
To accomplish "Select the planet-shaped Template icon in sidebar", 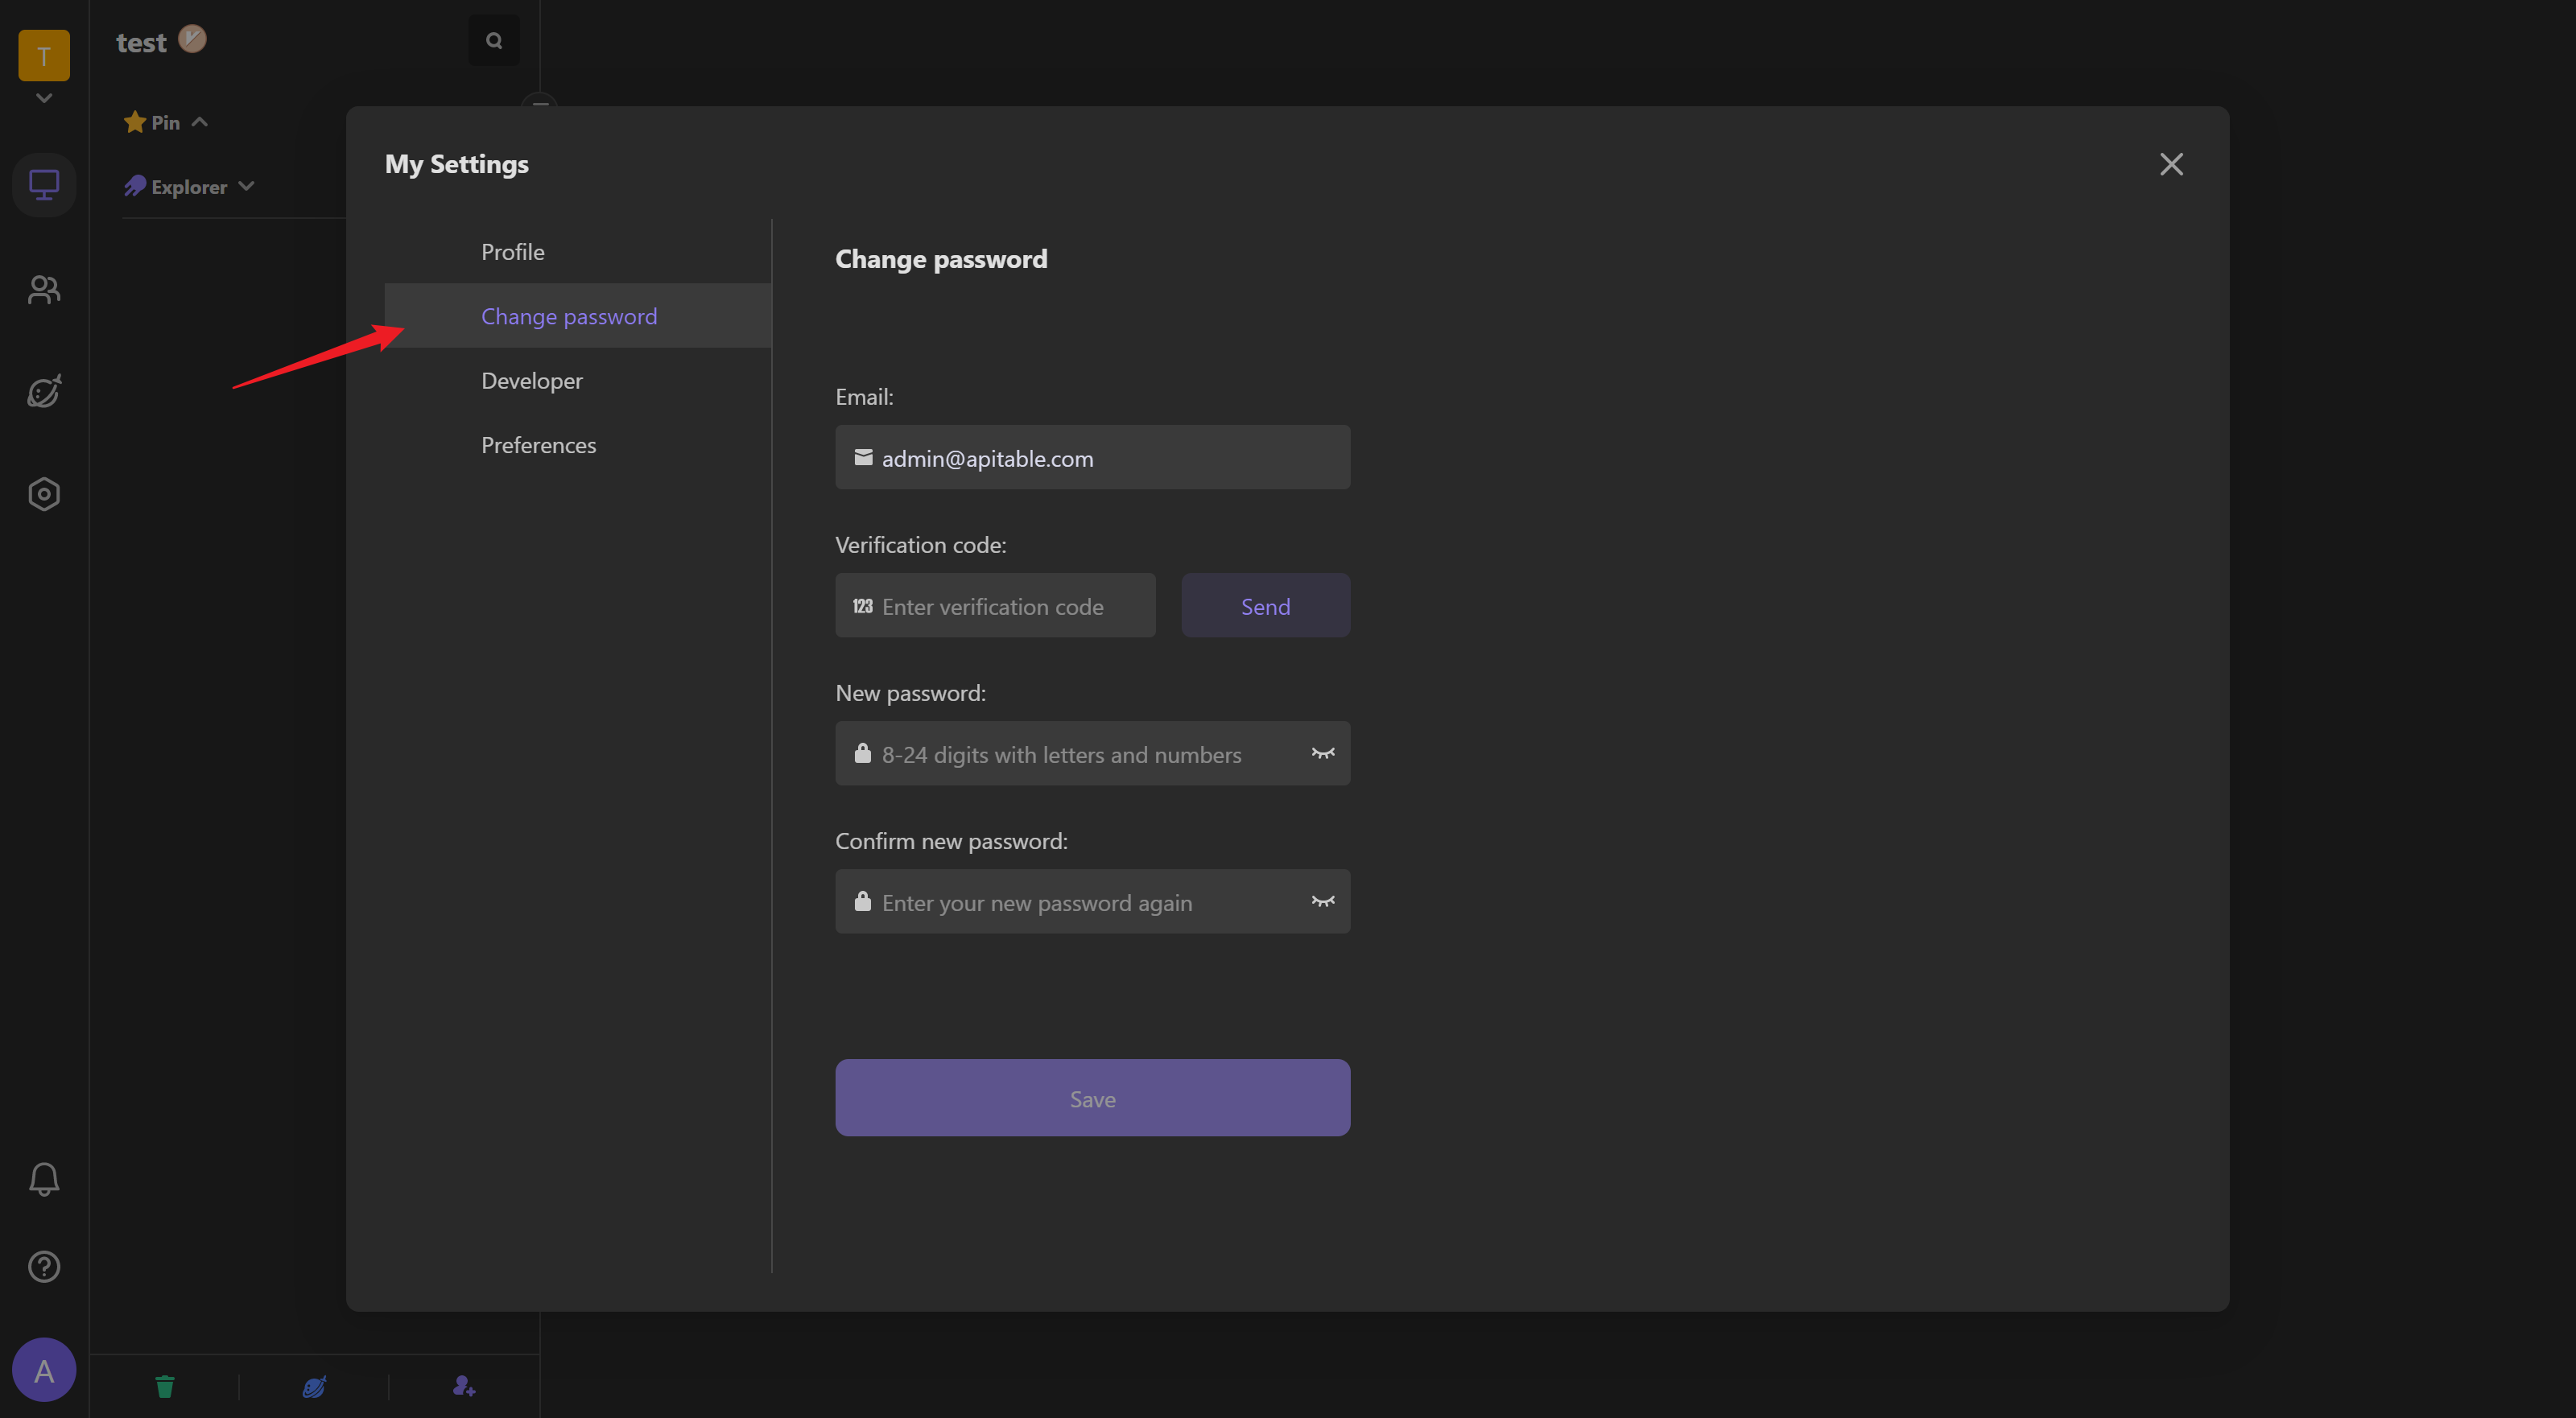I will coord(44,392).
